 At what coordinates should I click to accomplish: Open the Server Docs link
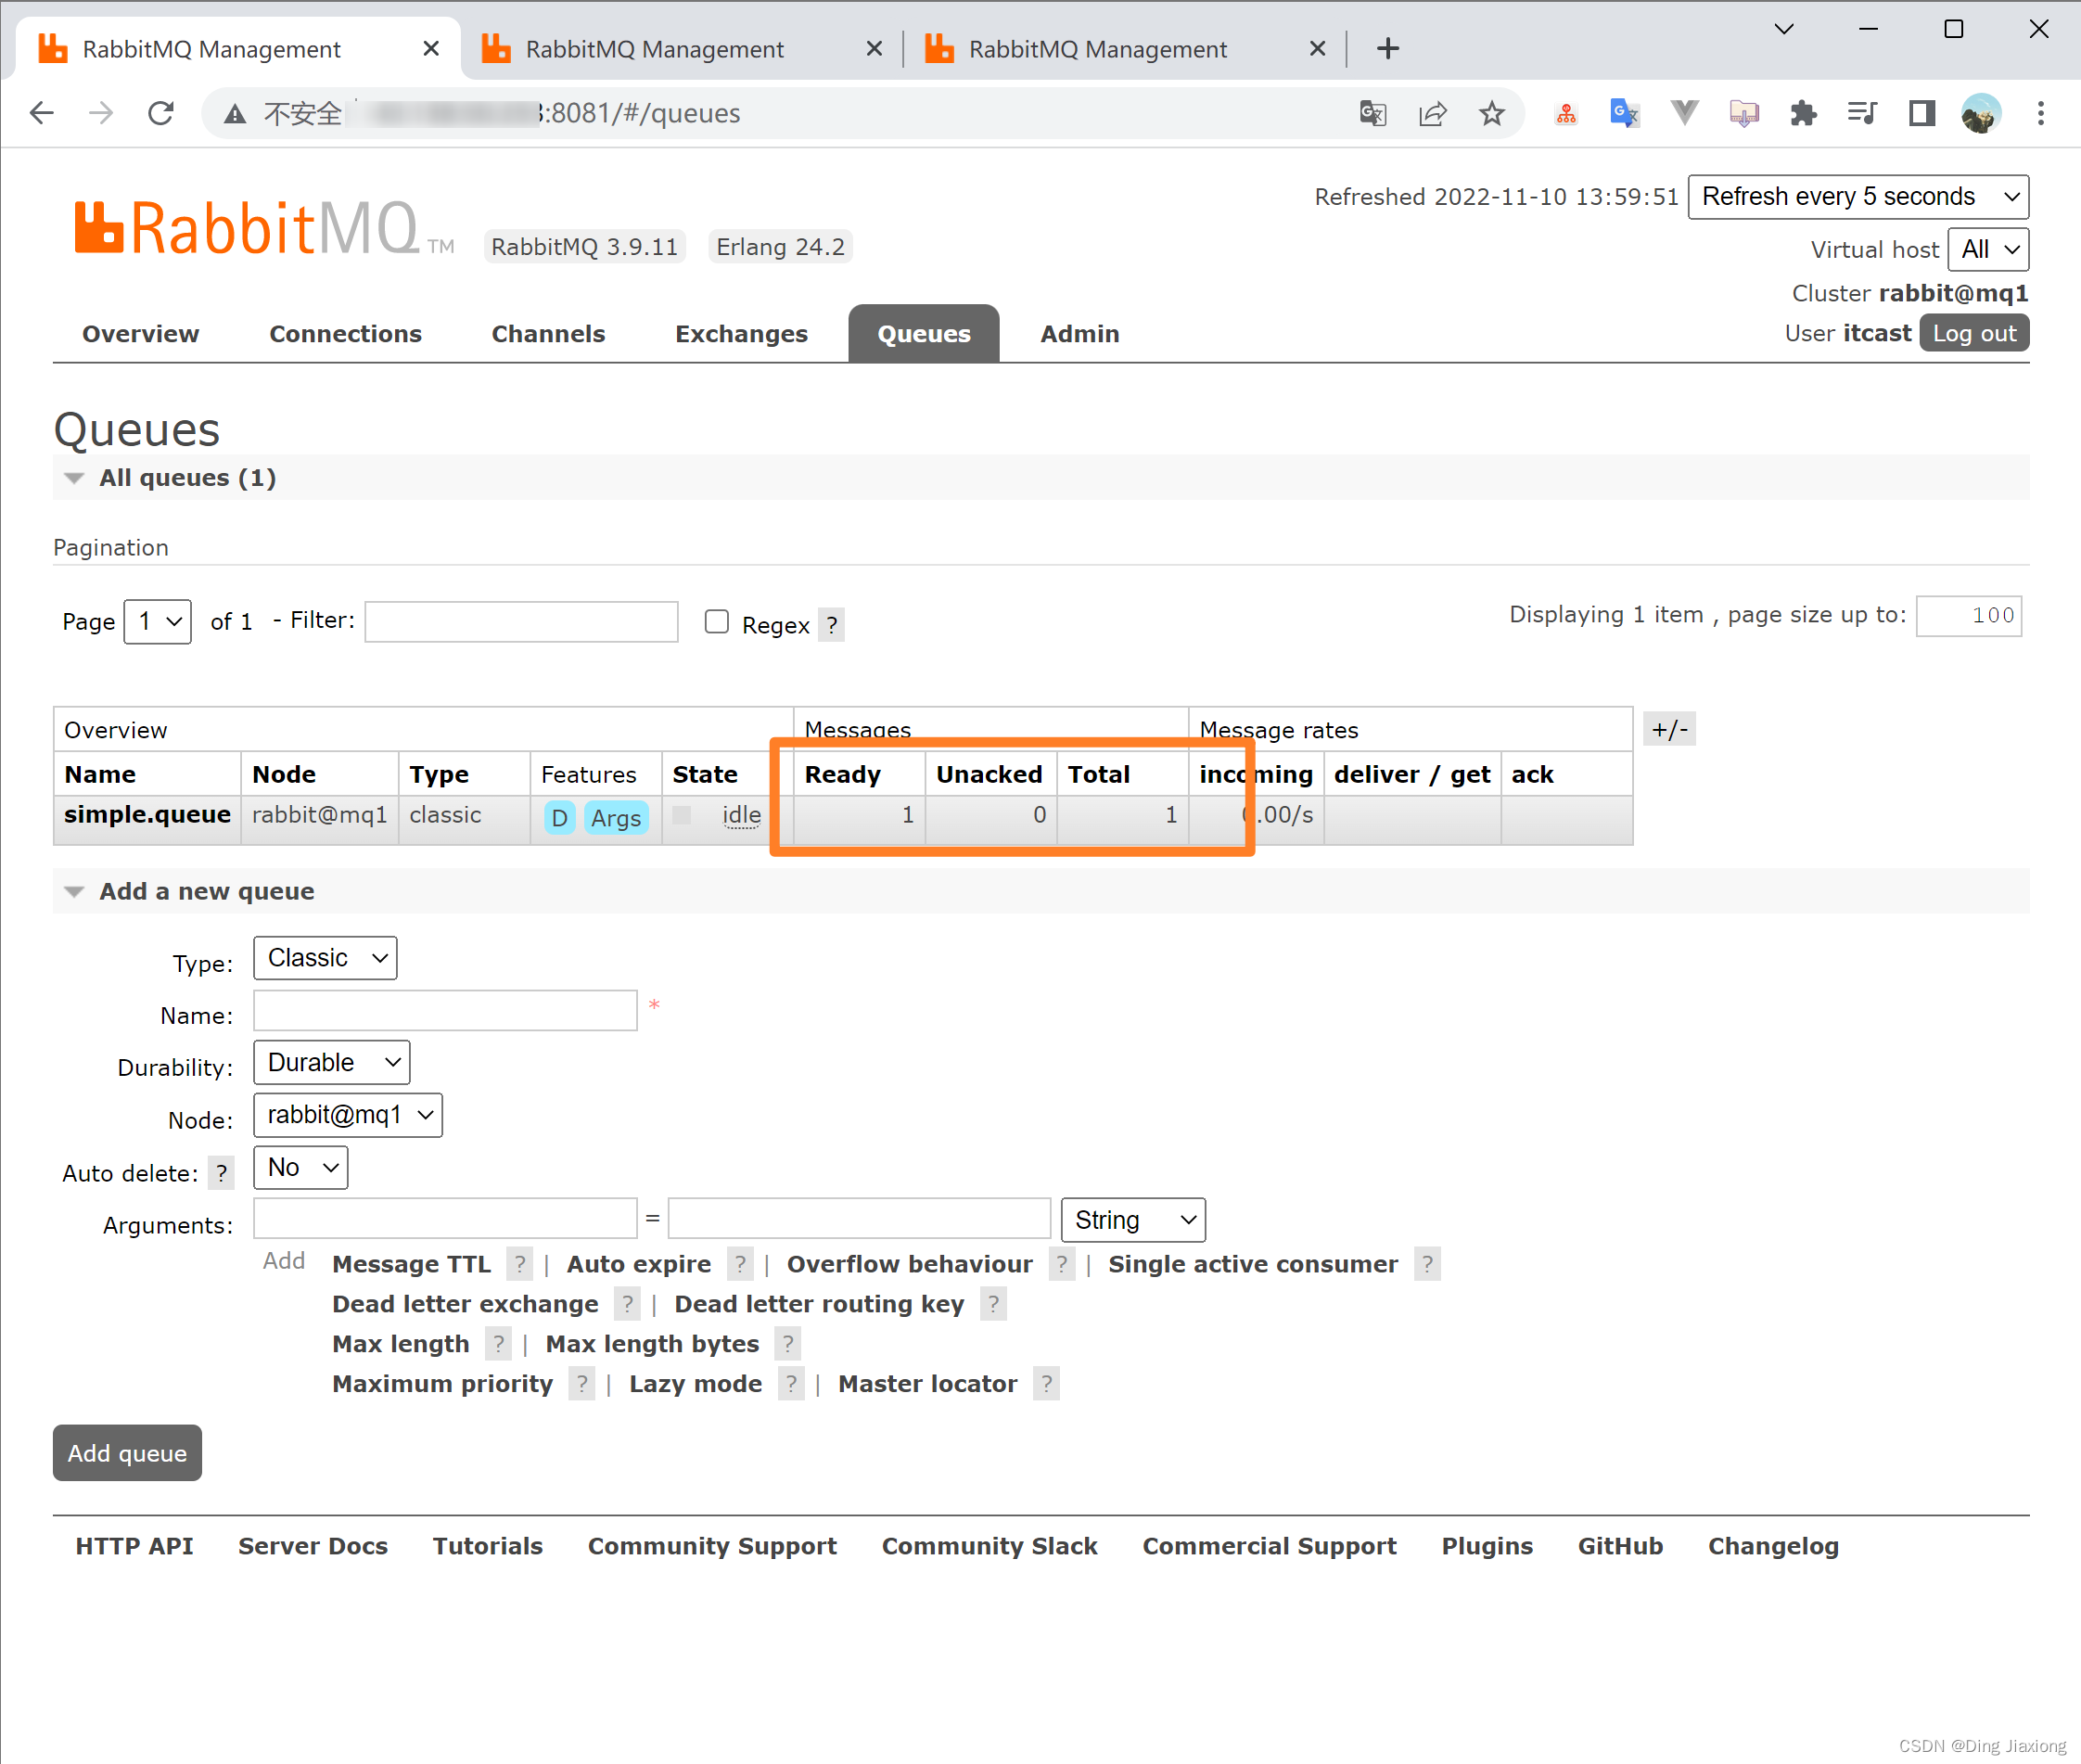click(312, 1546)
